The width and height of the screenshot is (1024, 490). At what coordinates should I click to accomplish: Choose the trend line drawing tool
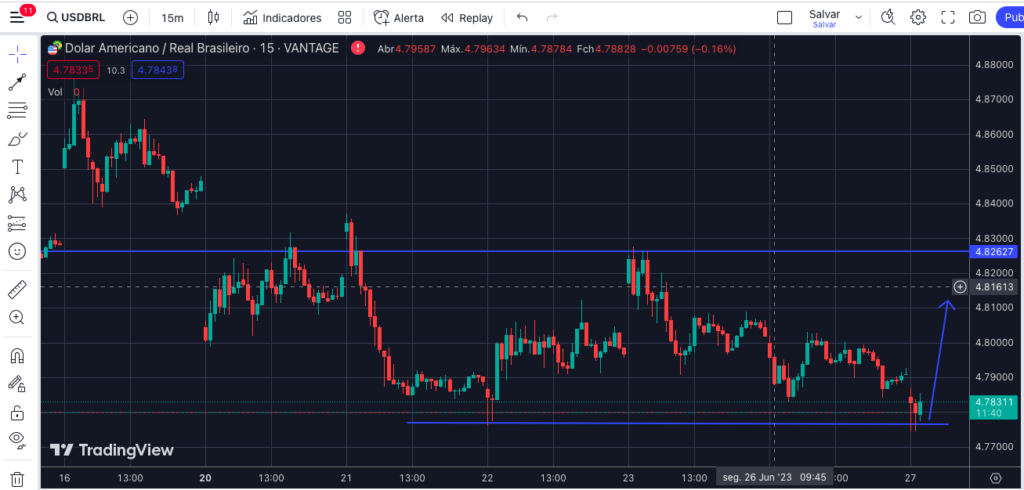coord(16,82)
